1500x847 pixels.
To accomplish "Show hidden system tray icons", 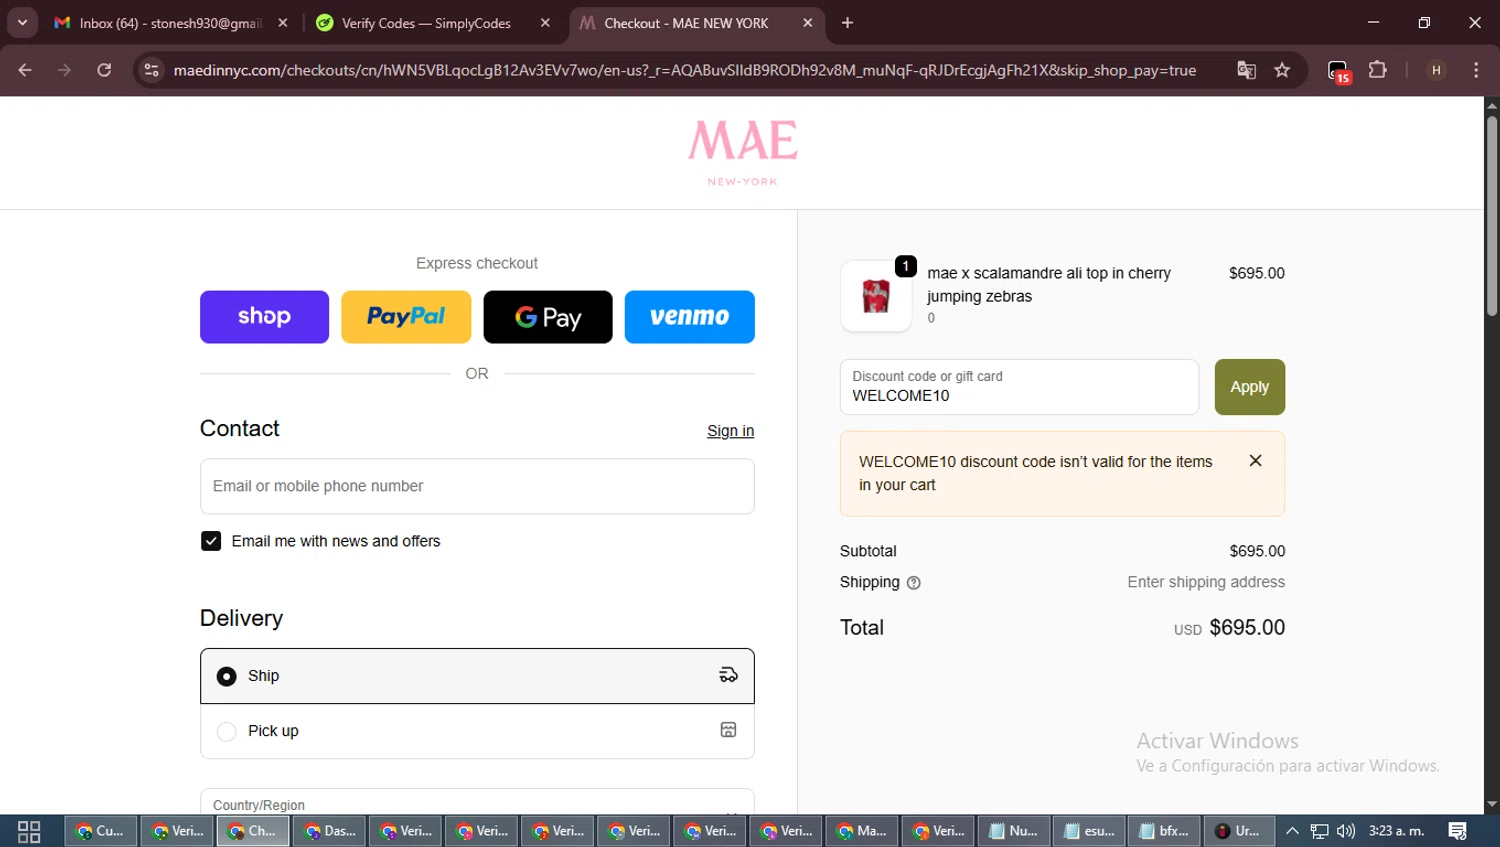I will point(1292,831).
